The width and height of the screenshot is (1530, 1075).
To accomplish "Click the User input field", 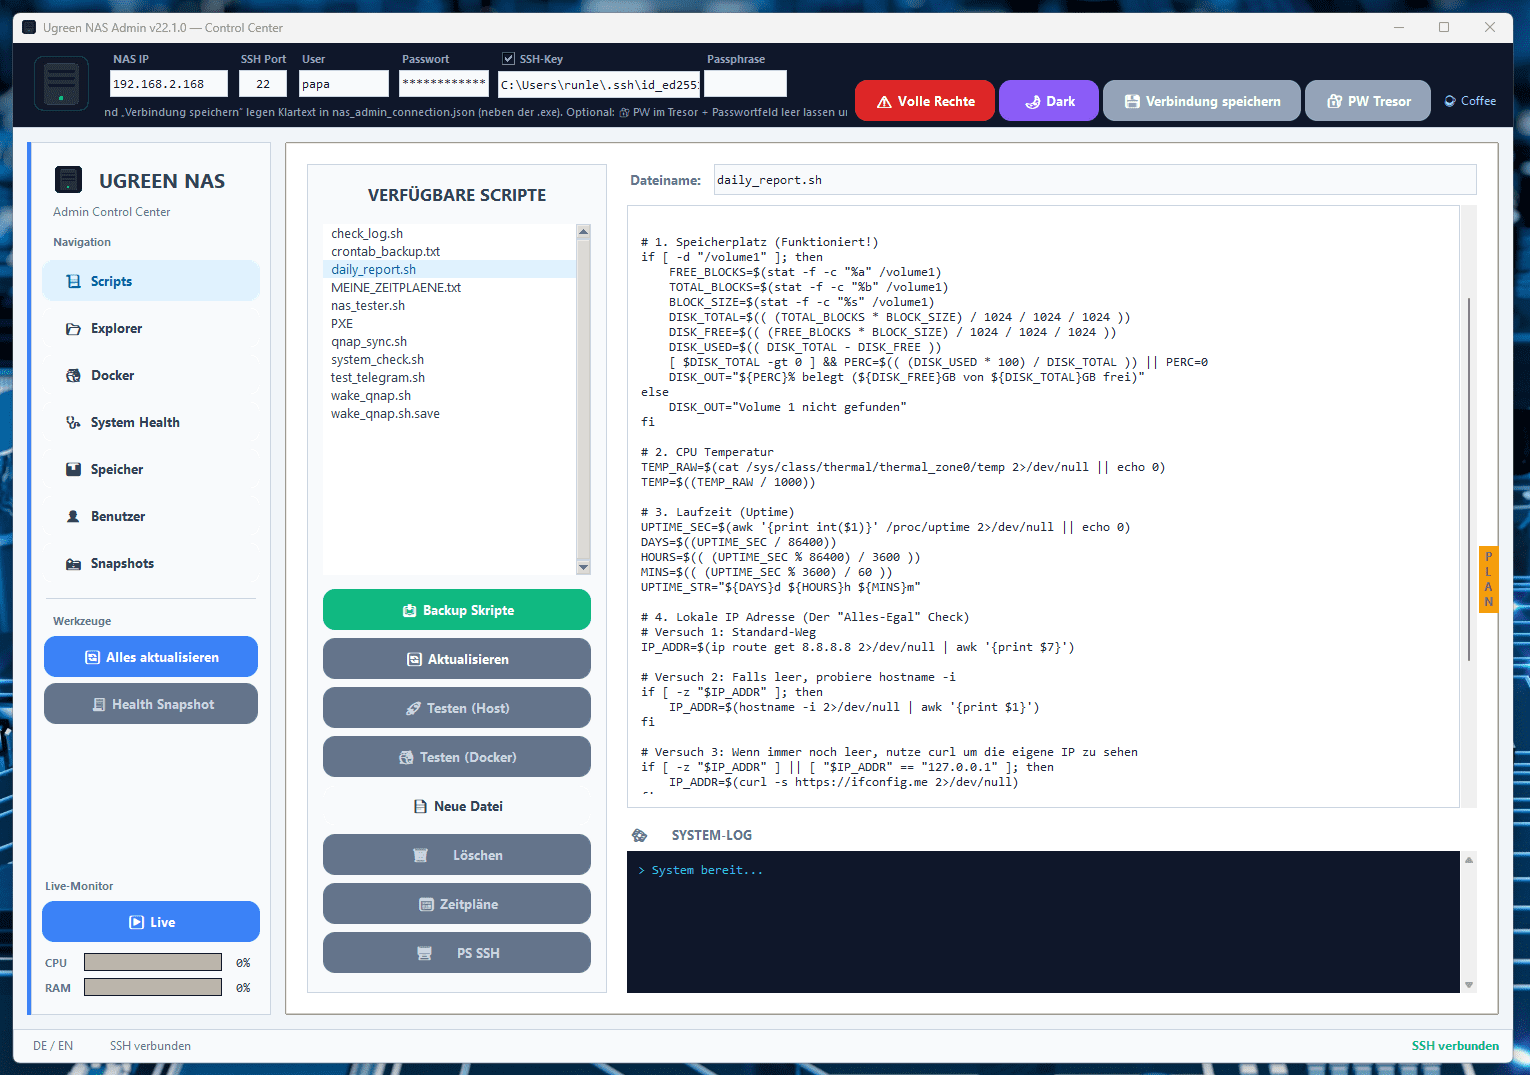I will pos(344,84).
